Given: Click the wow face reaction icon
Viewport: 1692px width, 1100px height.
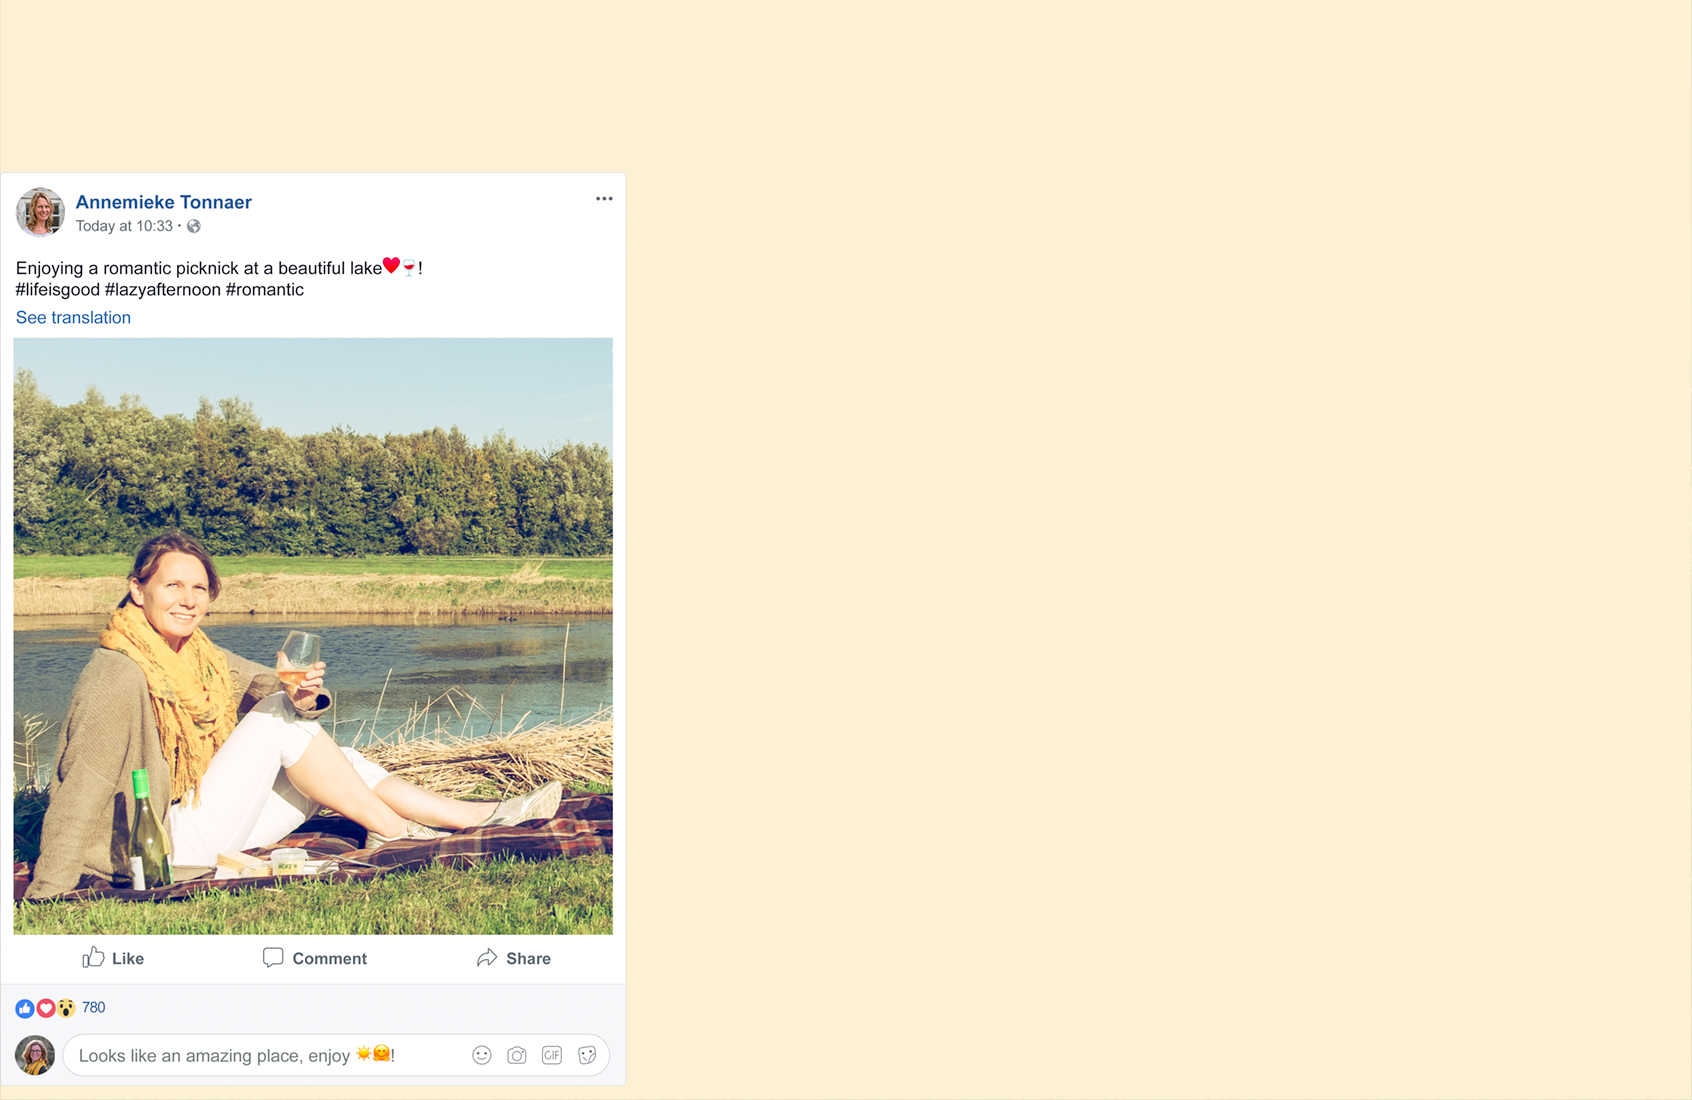Looking at the screenshot, I should pos(66,1008).
